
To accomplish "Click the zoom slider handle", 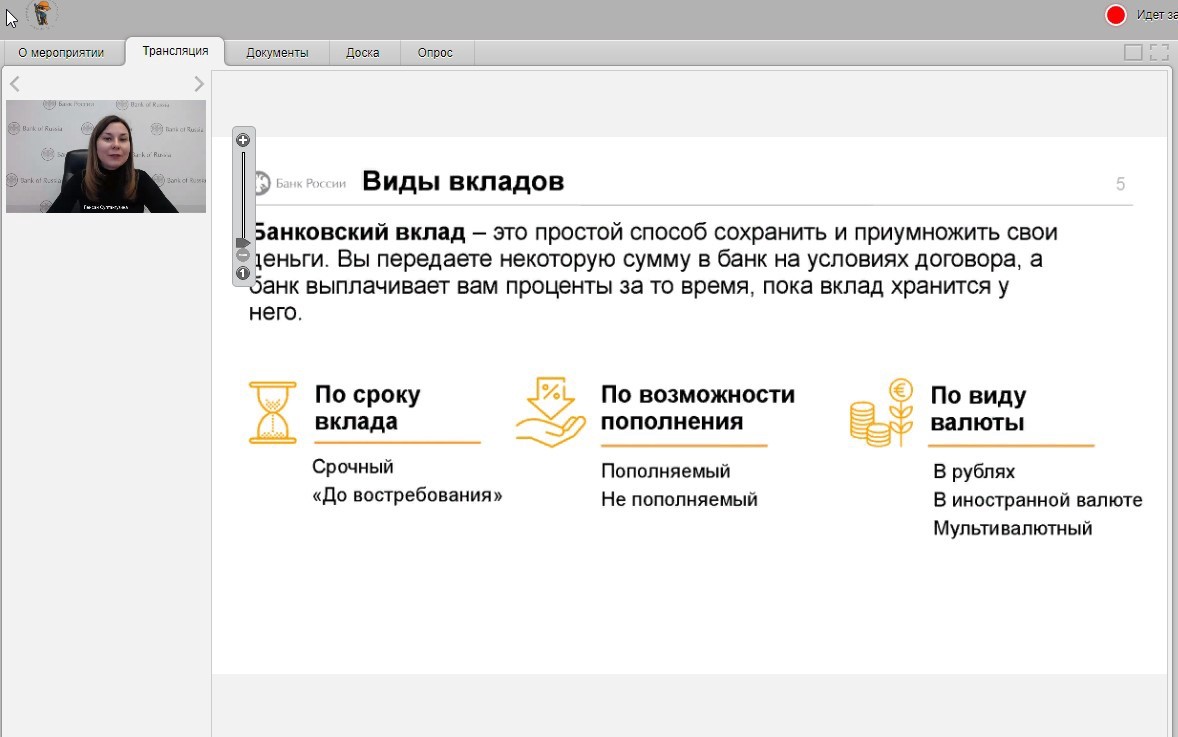I will 243,242.
